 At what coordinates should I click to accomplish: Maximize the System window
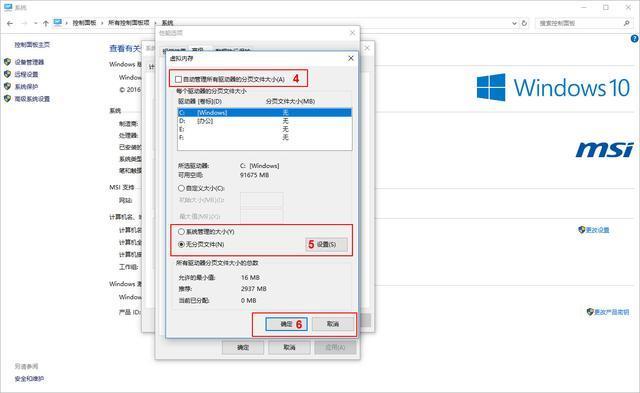pyautogui.click(x=606, y=7)
